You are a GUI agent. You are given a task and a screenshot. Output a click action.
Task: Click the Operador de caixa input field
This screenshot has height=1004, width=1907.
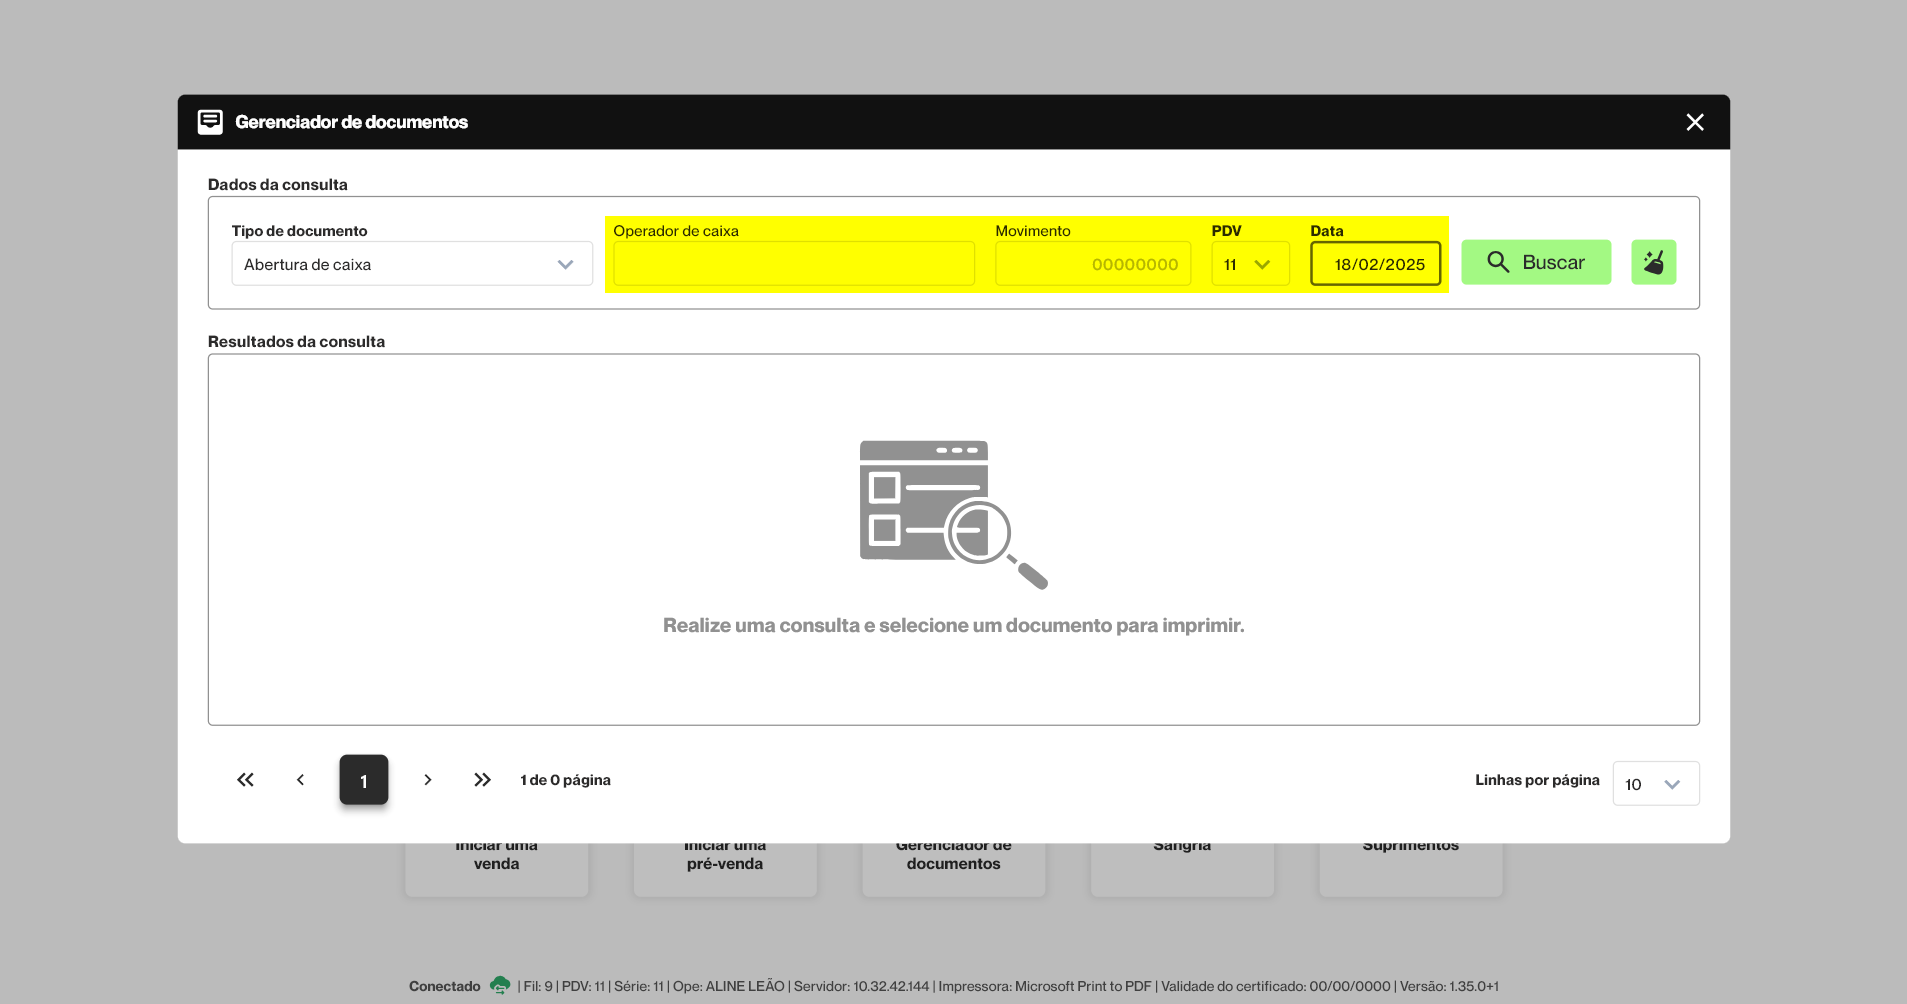pyautogui.click(x=793, y=264)
